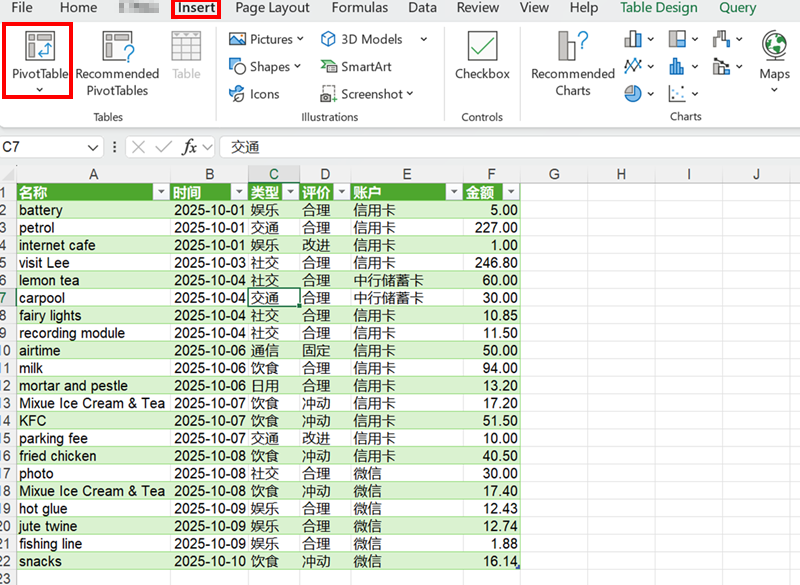
Task: Select the cell containing battery
Action: click(x=93, y=210)
